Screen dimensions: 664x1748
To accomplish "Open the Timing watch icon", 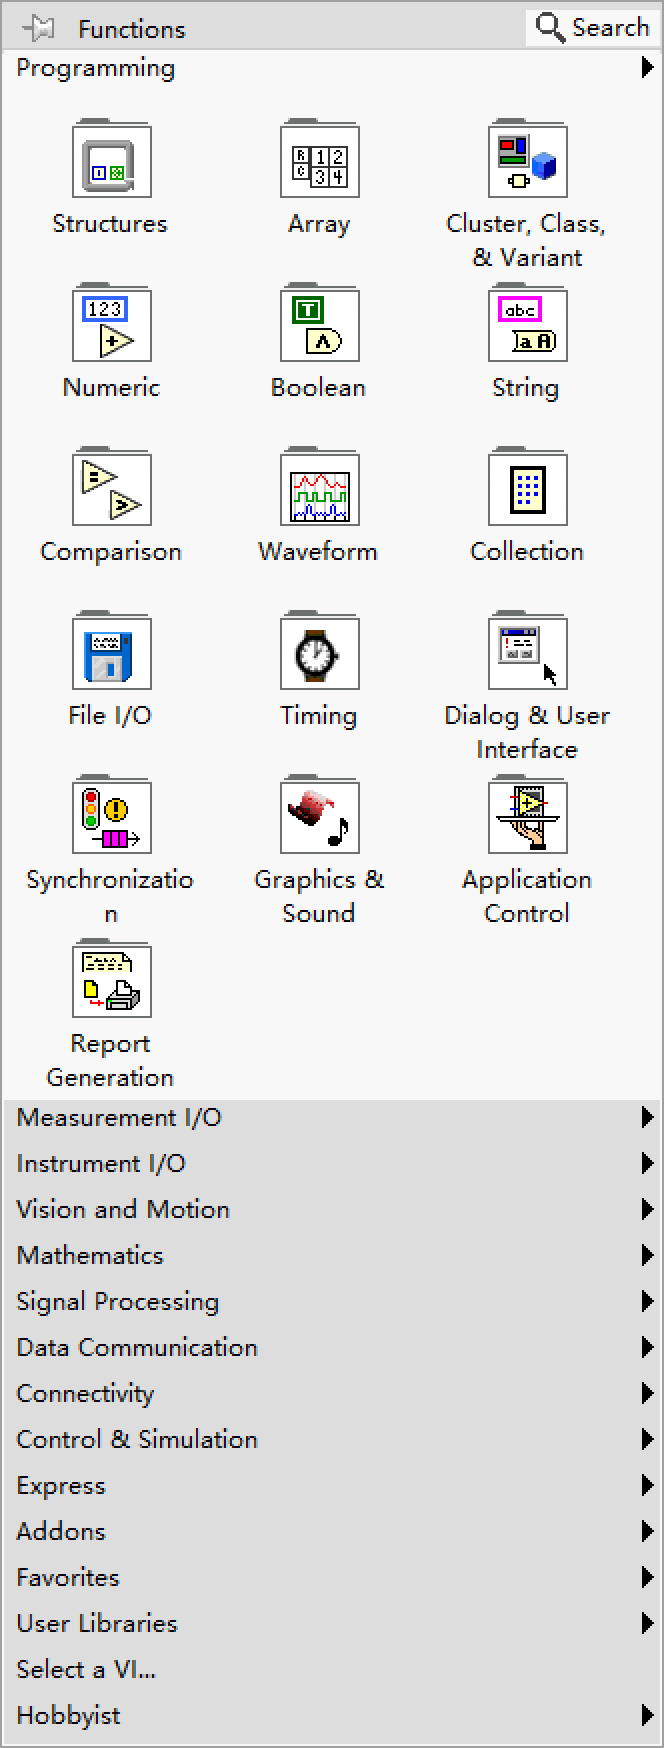I will point(319,652).
